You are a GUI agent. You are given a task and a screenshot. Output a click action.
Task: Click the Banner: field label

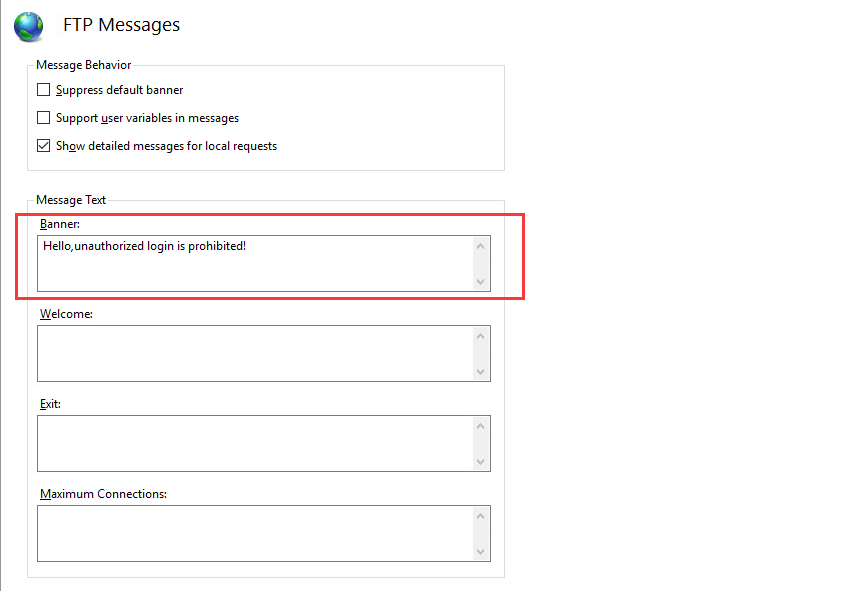[x=59, y=224]
